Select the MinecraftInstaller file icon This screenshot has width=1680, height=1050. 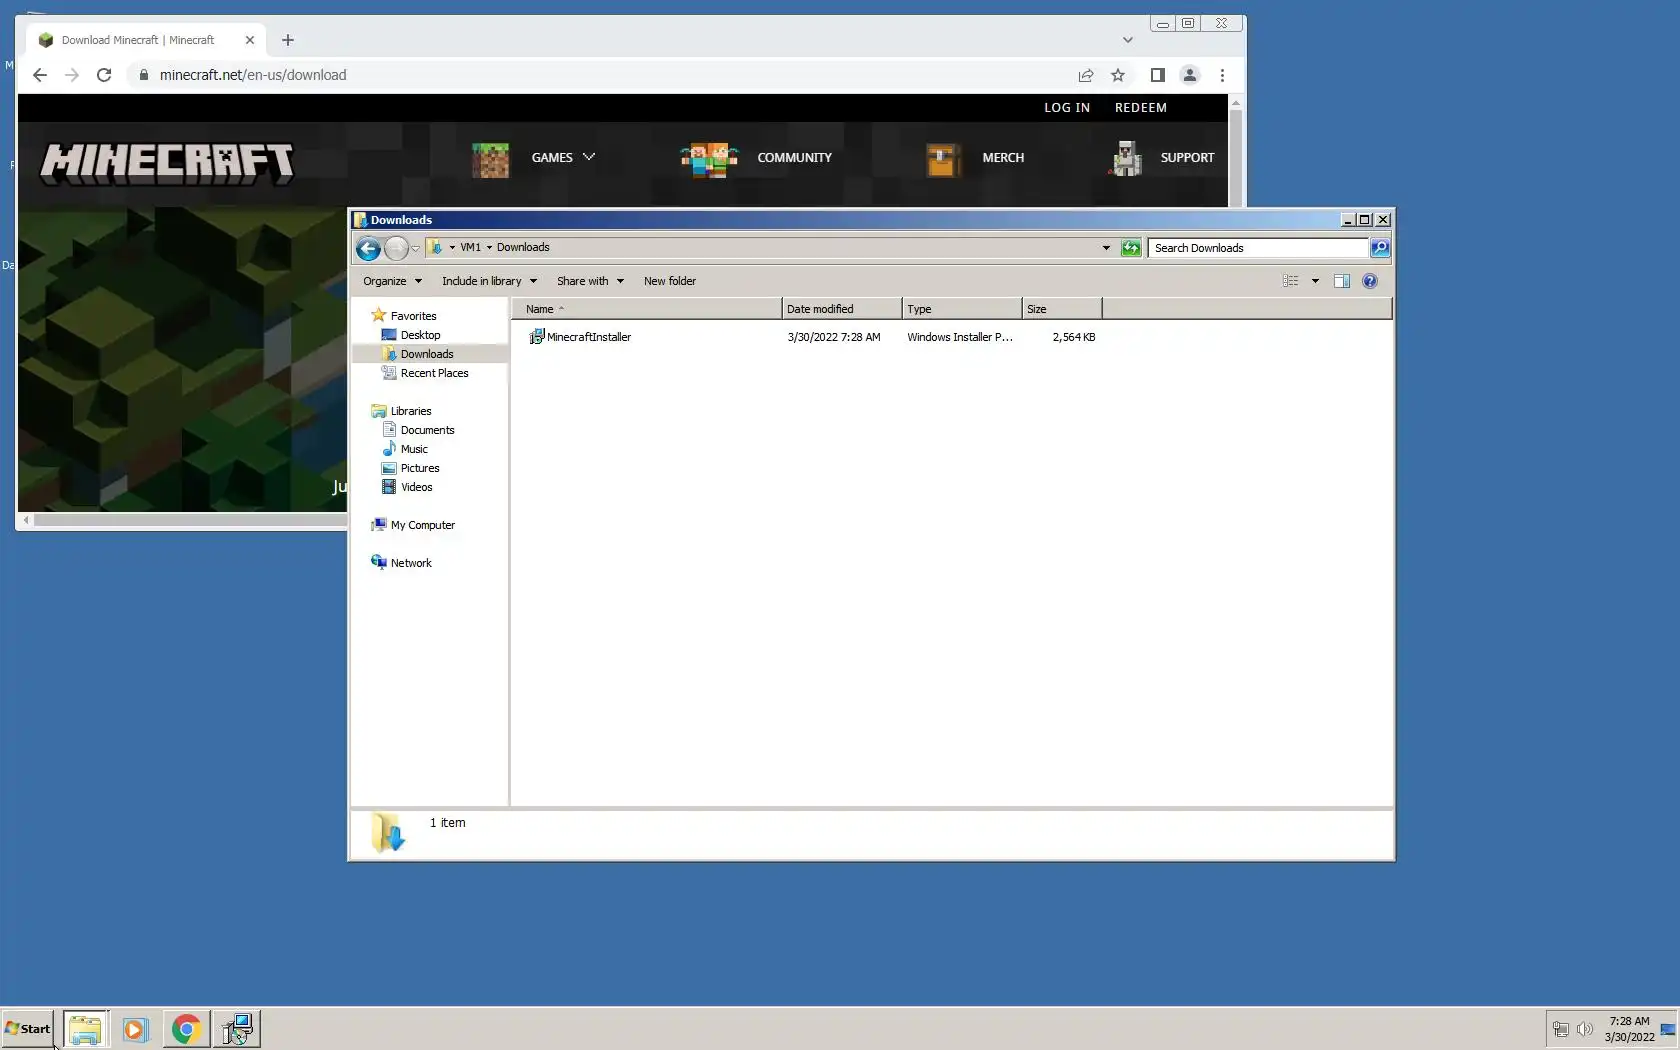tap(537, 337)
